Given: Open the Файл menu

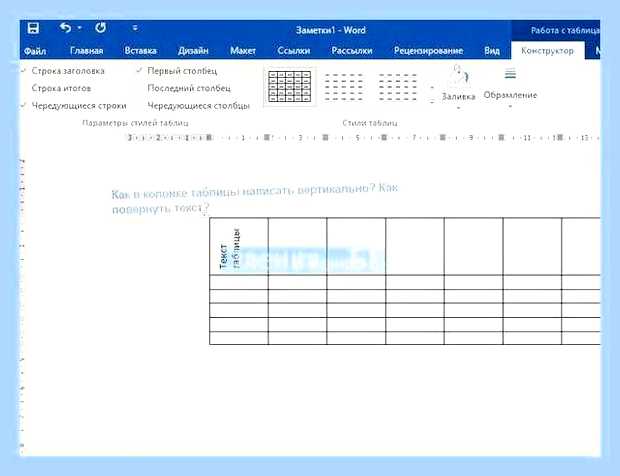Looking at the screenshot, I should tap(35, 51).
